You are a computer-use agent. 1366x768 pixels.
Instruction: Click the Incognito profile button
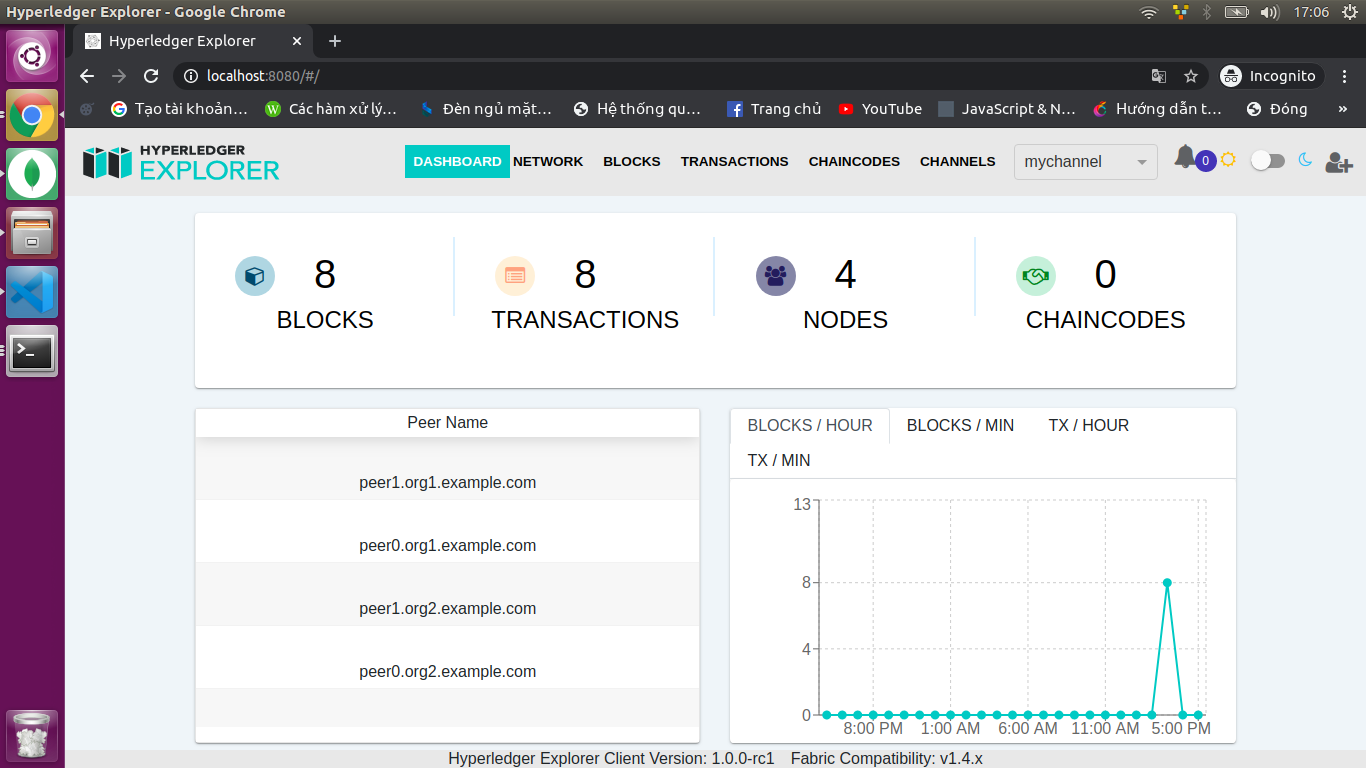point(1271,76)
